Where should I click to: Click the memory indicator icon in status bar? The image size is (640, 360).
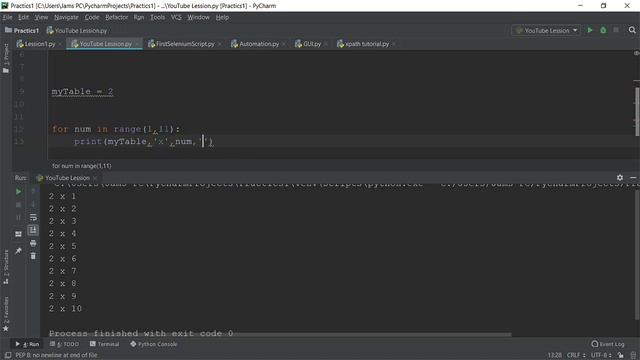pyautogui.click(x=633, y=356)
